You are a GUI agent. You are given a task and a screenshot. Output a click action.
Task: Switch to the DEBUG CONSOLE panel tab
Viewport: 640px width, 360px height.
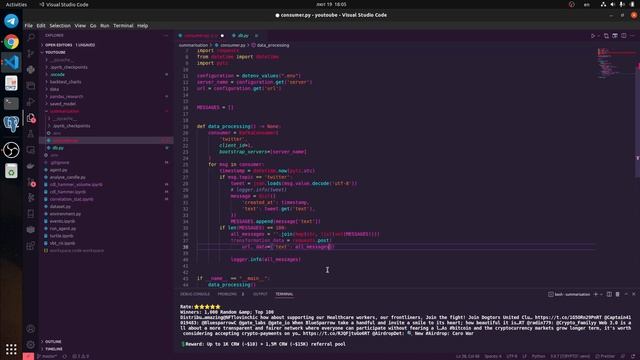point(195,294)
